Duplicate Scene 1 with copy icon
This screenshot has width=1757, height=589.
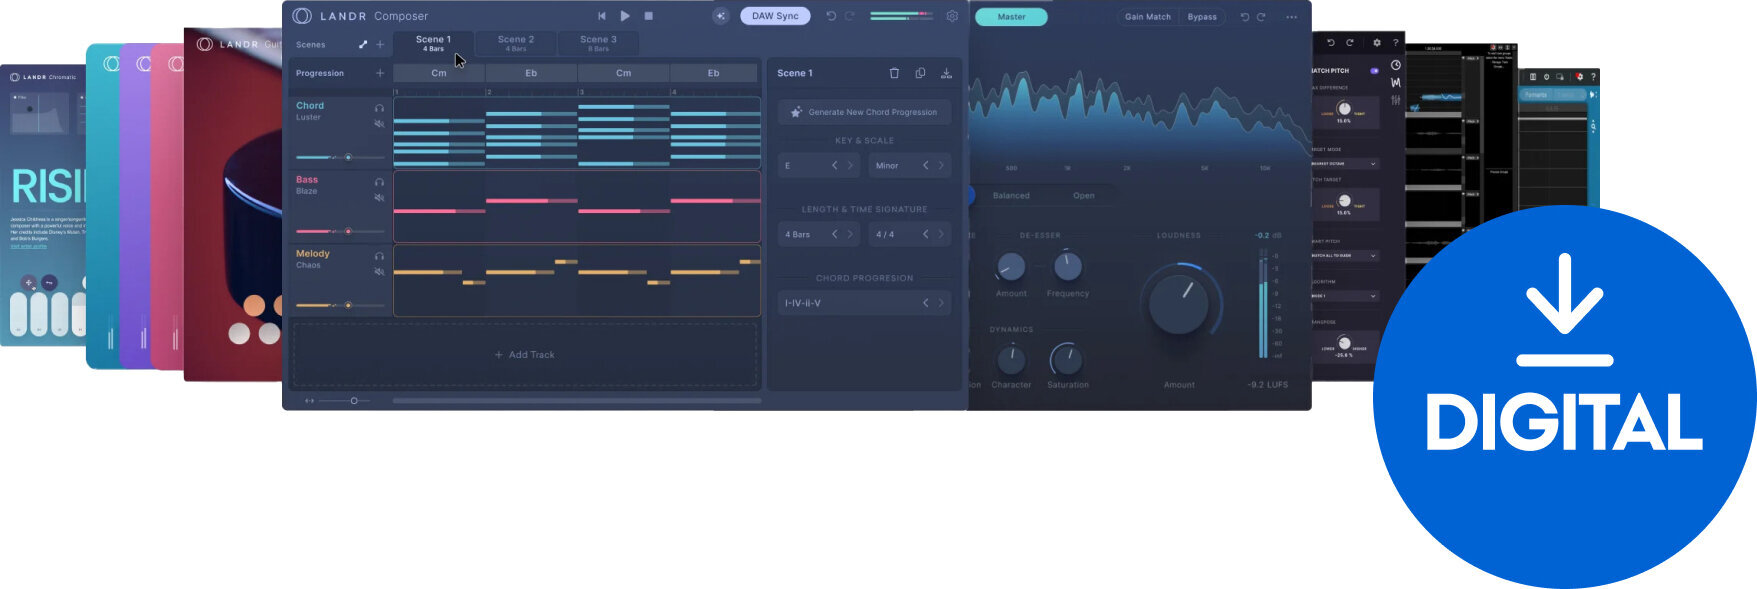(x=920, y=73)
